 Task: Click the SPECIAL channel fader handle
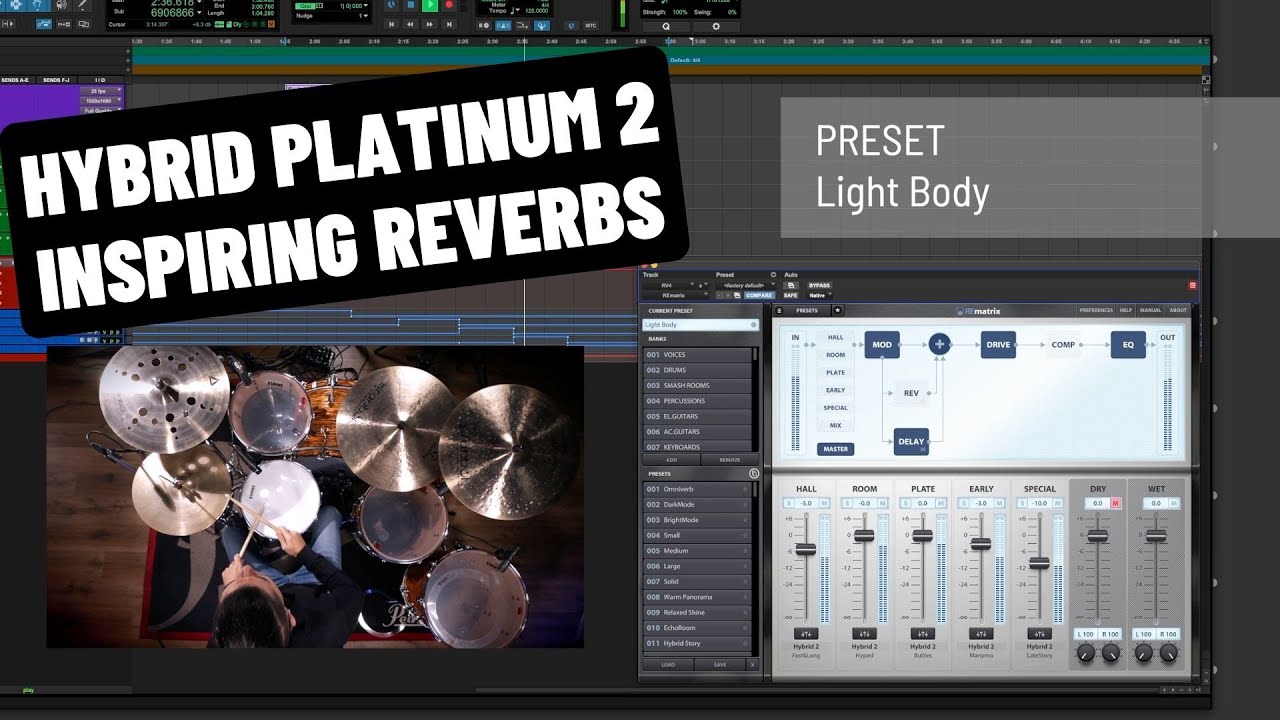point(1039,562)
